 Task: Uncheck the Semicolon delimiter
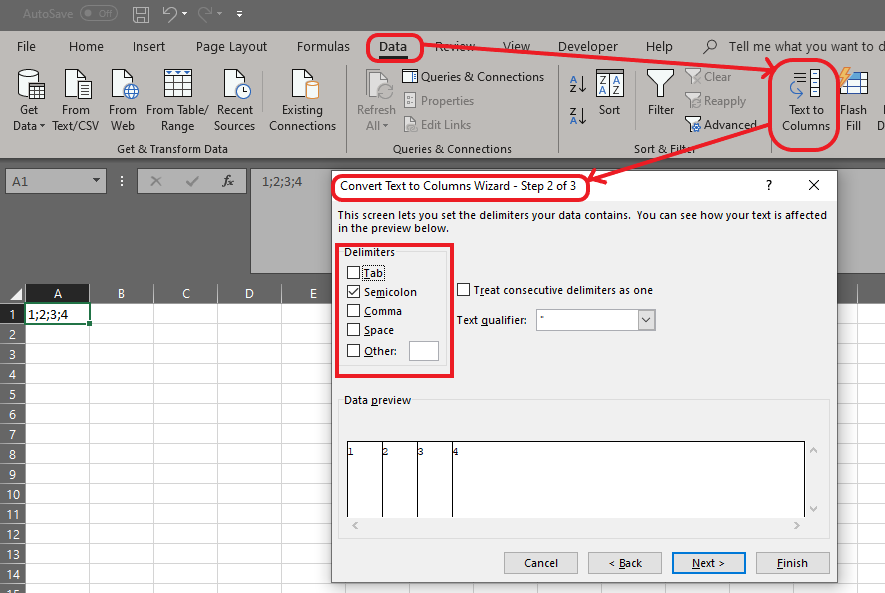pyautogui.click(x=353, y=292)
